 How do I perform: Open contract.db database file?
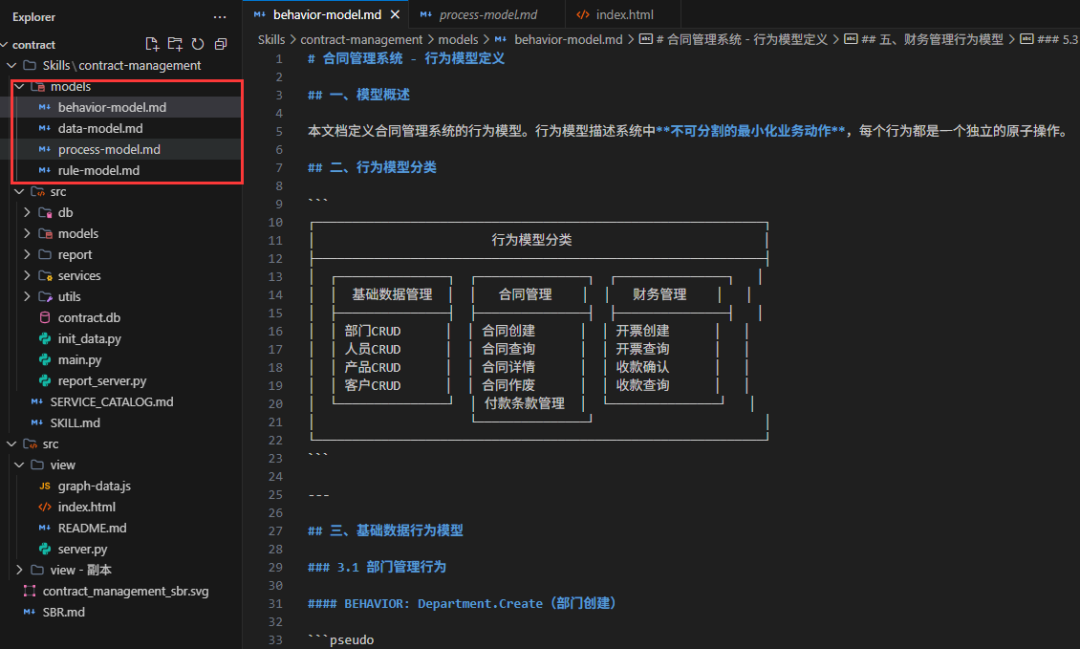[x=89, y=318]
